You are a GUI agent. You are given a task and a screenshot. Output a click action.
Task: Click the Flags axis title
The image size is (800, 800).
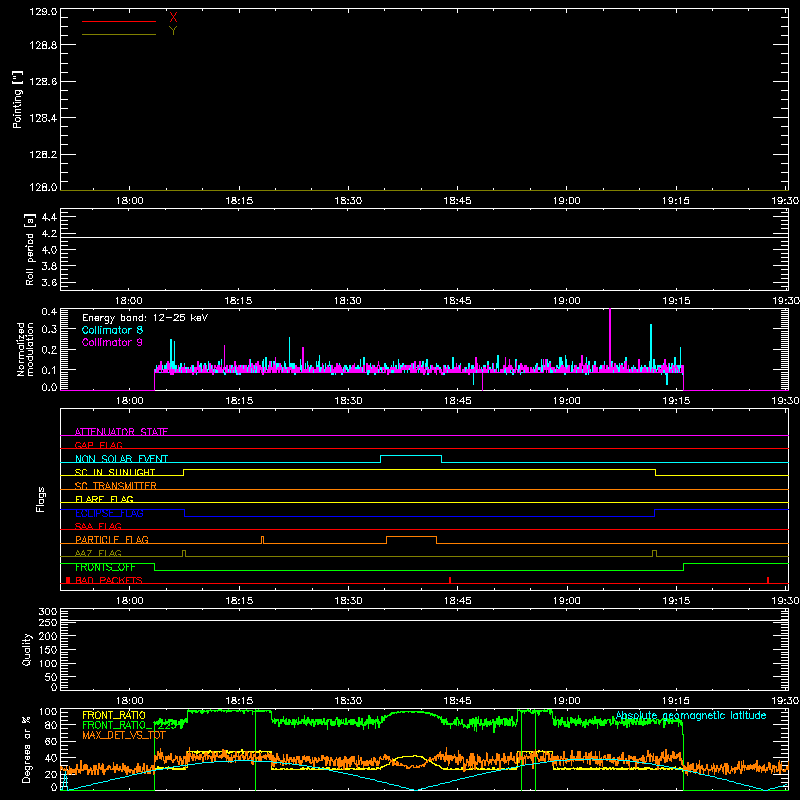(x=40, y=499)
